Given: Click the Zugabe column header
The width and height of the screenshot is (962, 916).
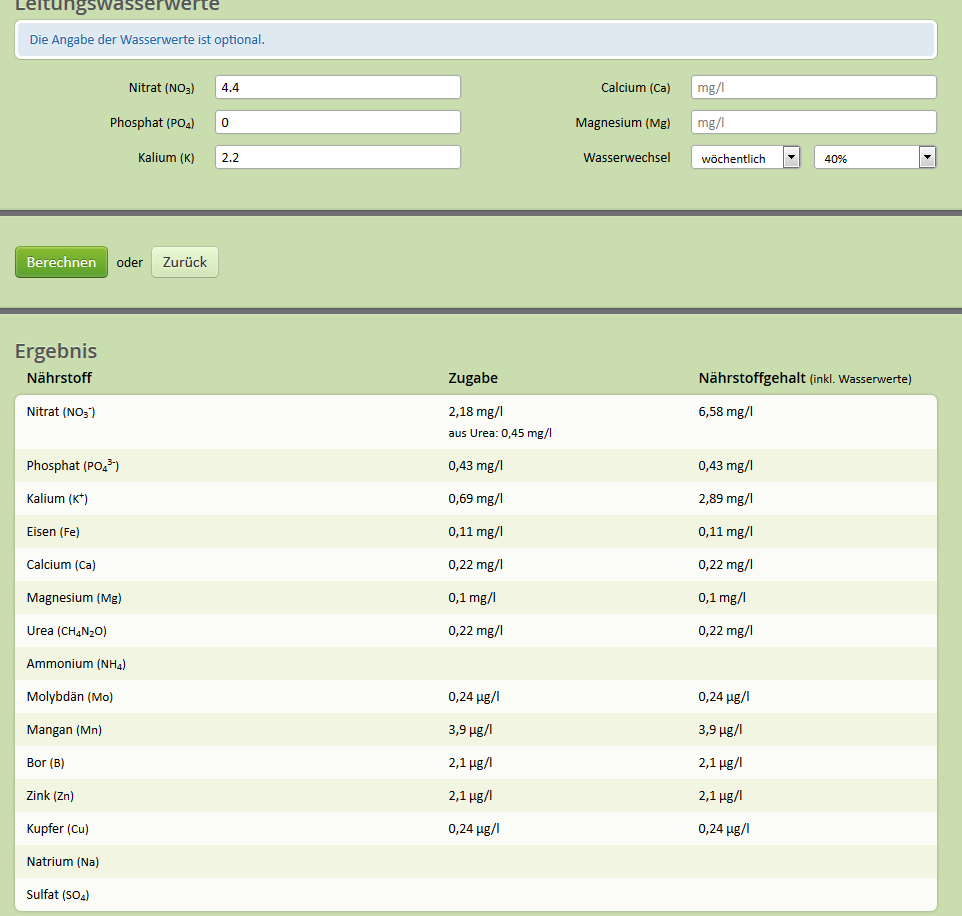Looking at the screenshot, I should [x=473, y=378].
